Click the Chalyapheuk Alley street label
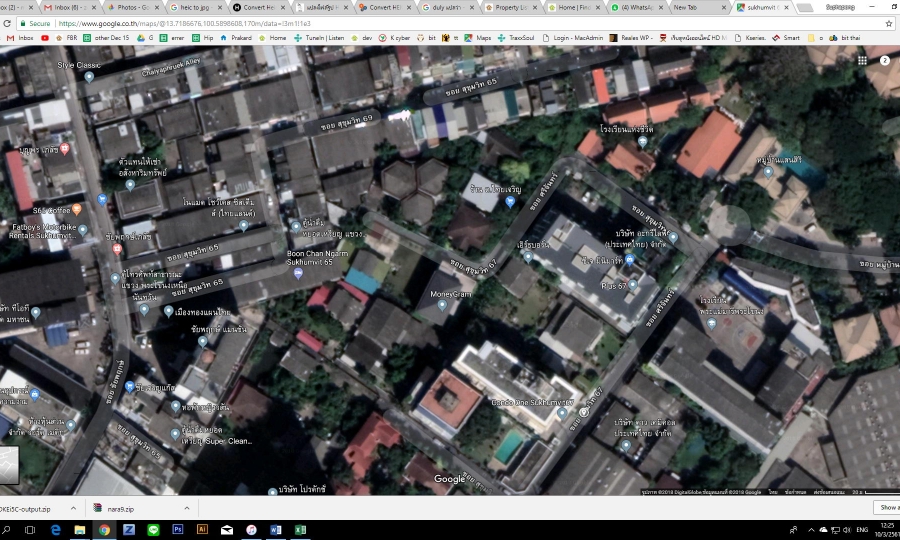The height and width of the screenshot is (540, 900). (x=170, y=67)
